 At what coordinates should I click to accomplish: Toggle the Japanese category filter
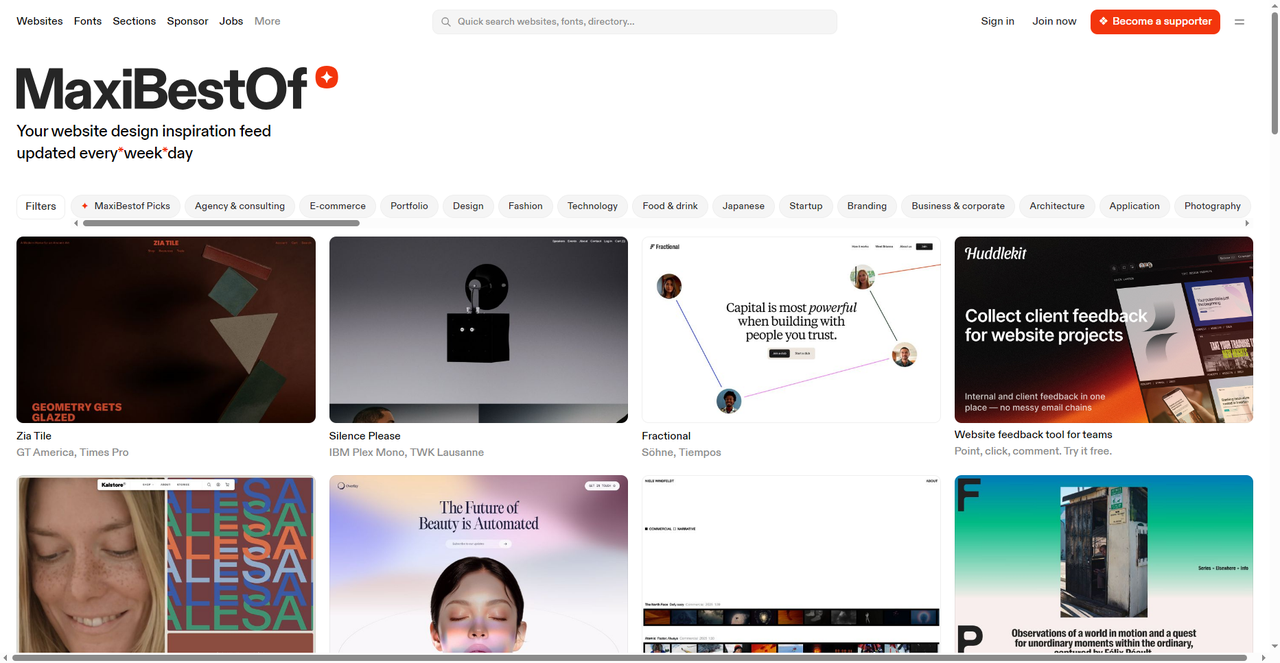[x=743, y=206]
